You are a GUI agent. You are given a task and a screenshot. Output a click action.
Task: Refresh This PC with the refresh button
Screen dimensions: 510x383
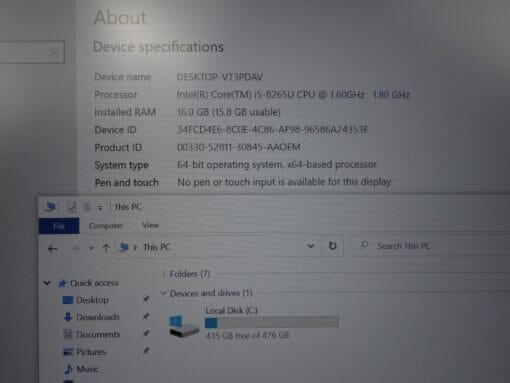[x=332, y=246]
